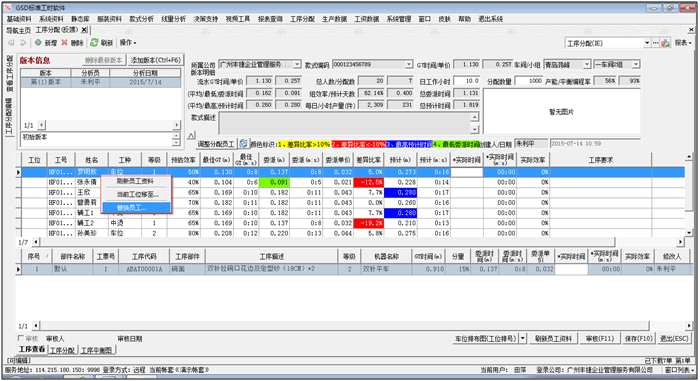The image size is (700, 381).
Task: Click the 调整分配员工 button
Action: point(216,144)
